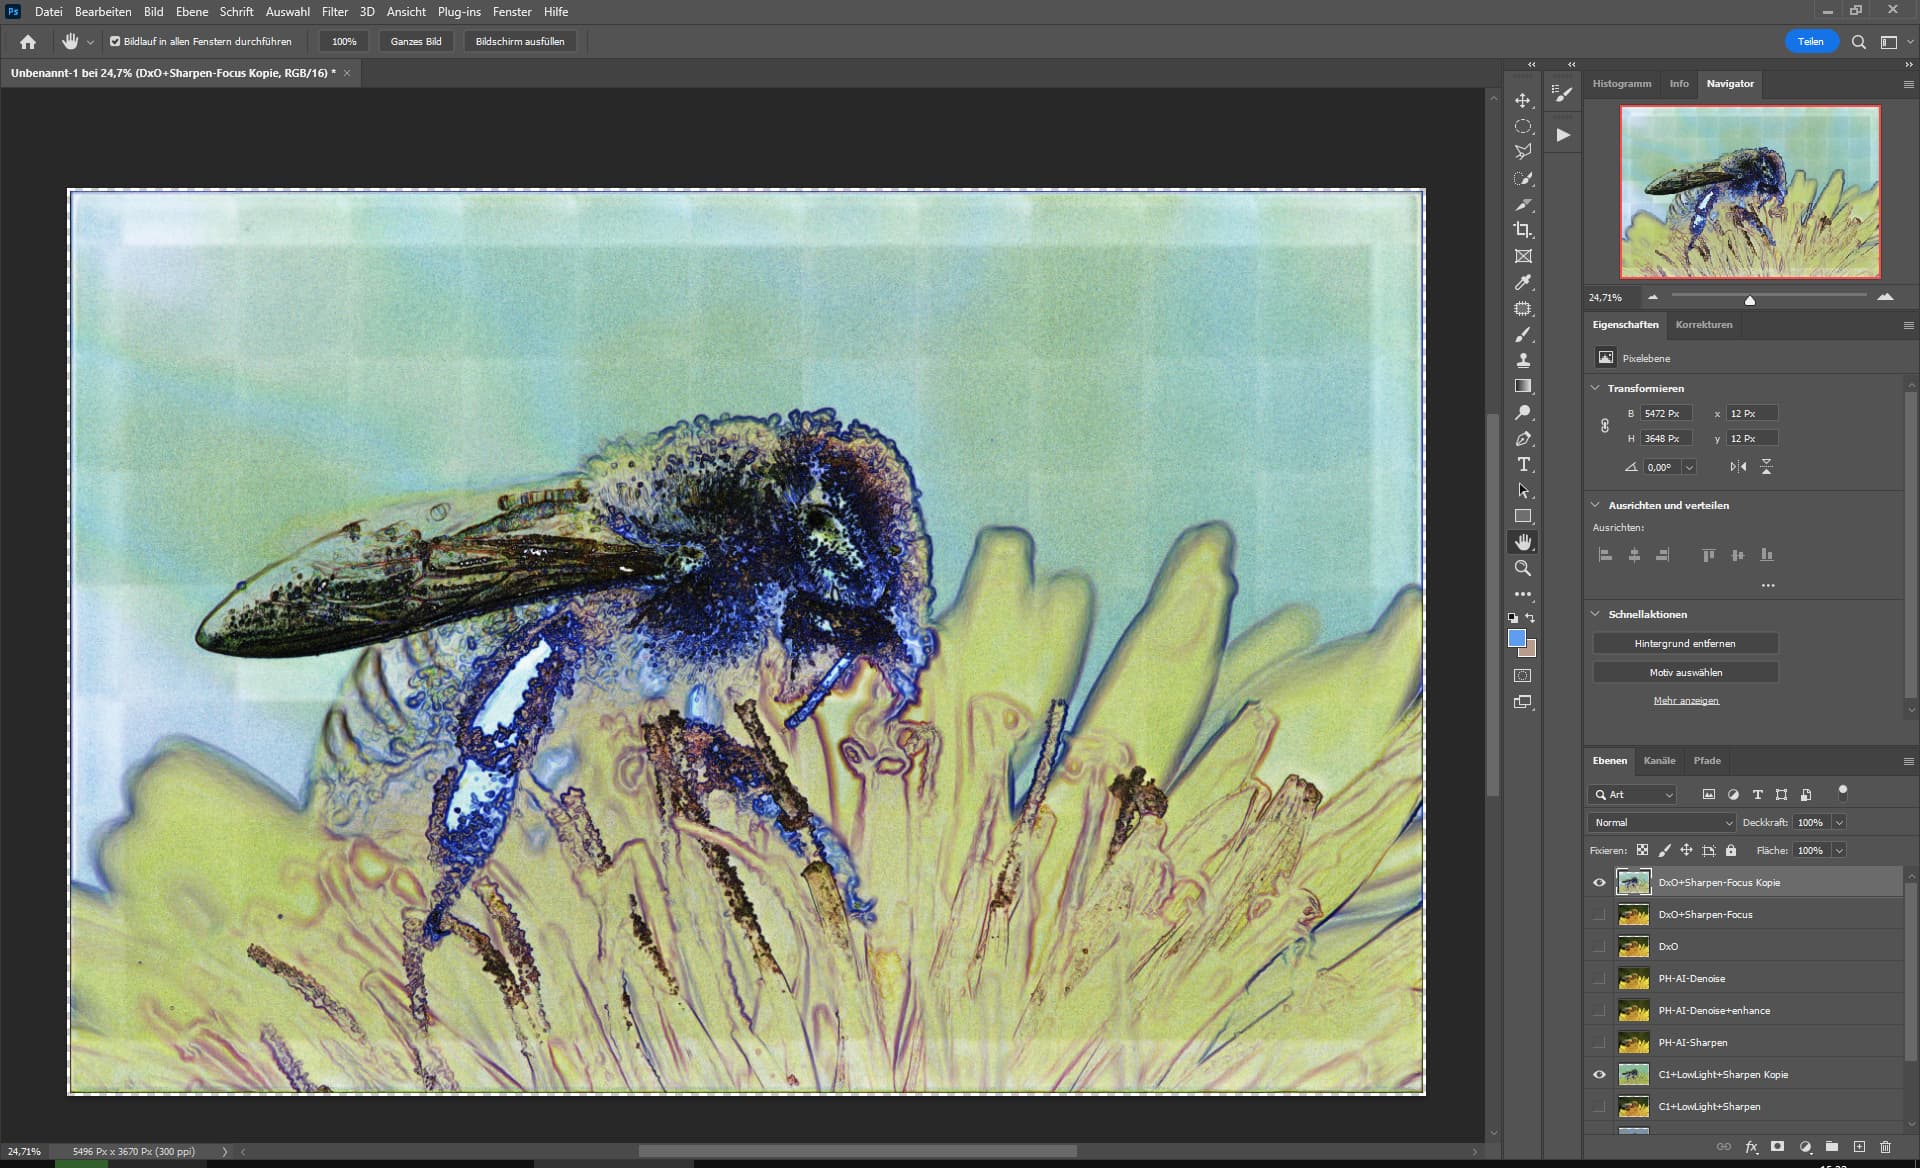Image resolution: width=1920 pixels, height=1168 pixels.
Task: Click the blue foreground color swatch
Action: point(1516,639)
